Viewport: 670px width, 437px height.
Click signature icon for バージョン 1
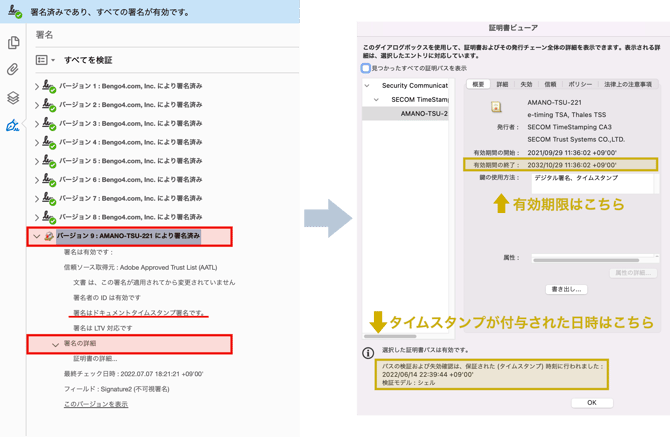49,86
